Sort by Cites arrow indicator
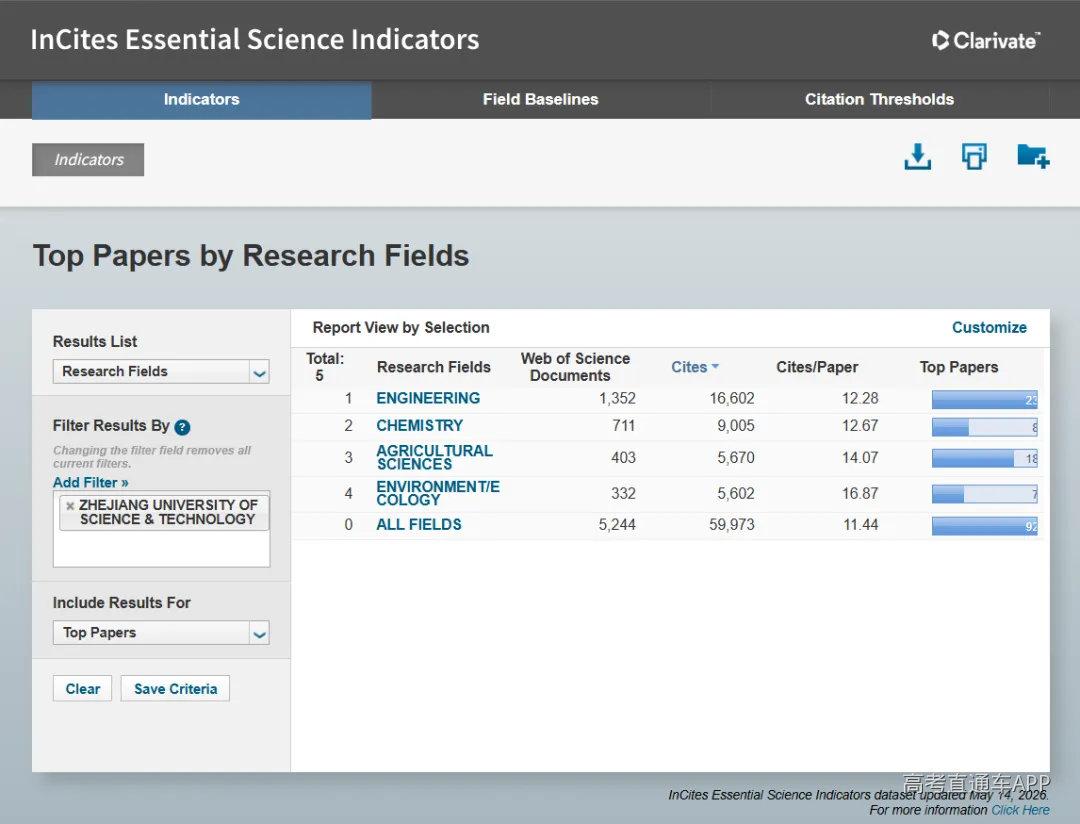The width and height of the screenshot is (1080, 824). click(x=715, y=367)
